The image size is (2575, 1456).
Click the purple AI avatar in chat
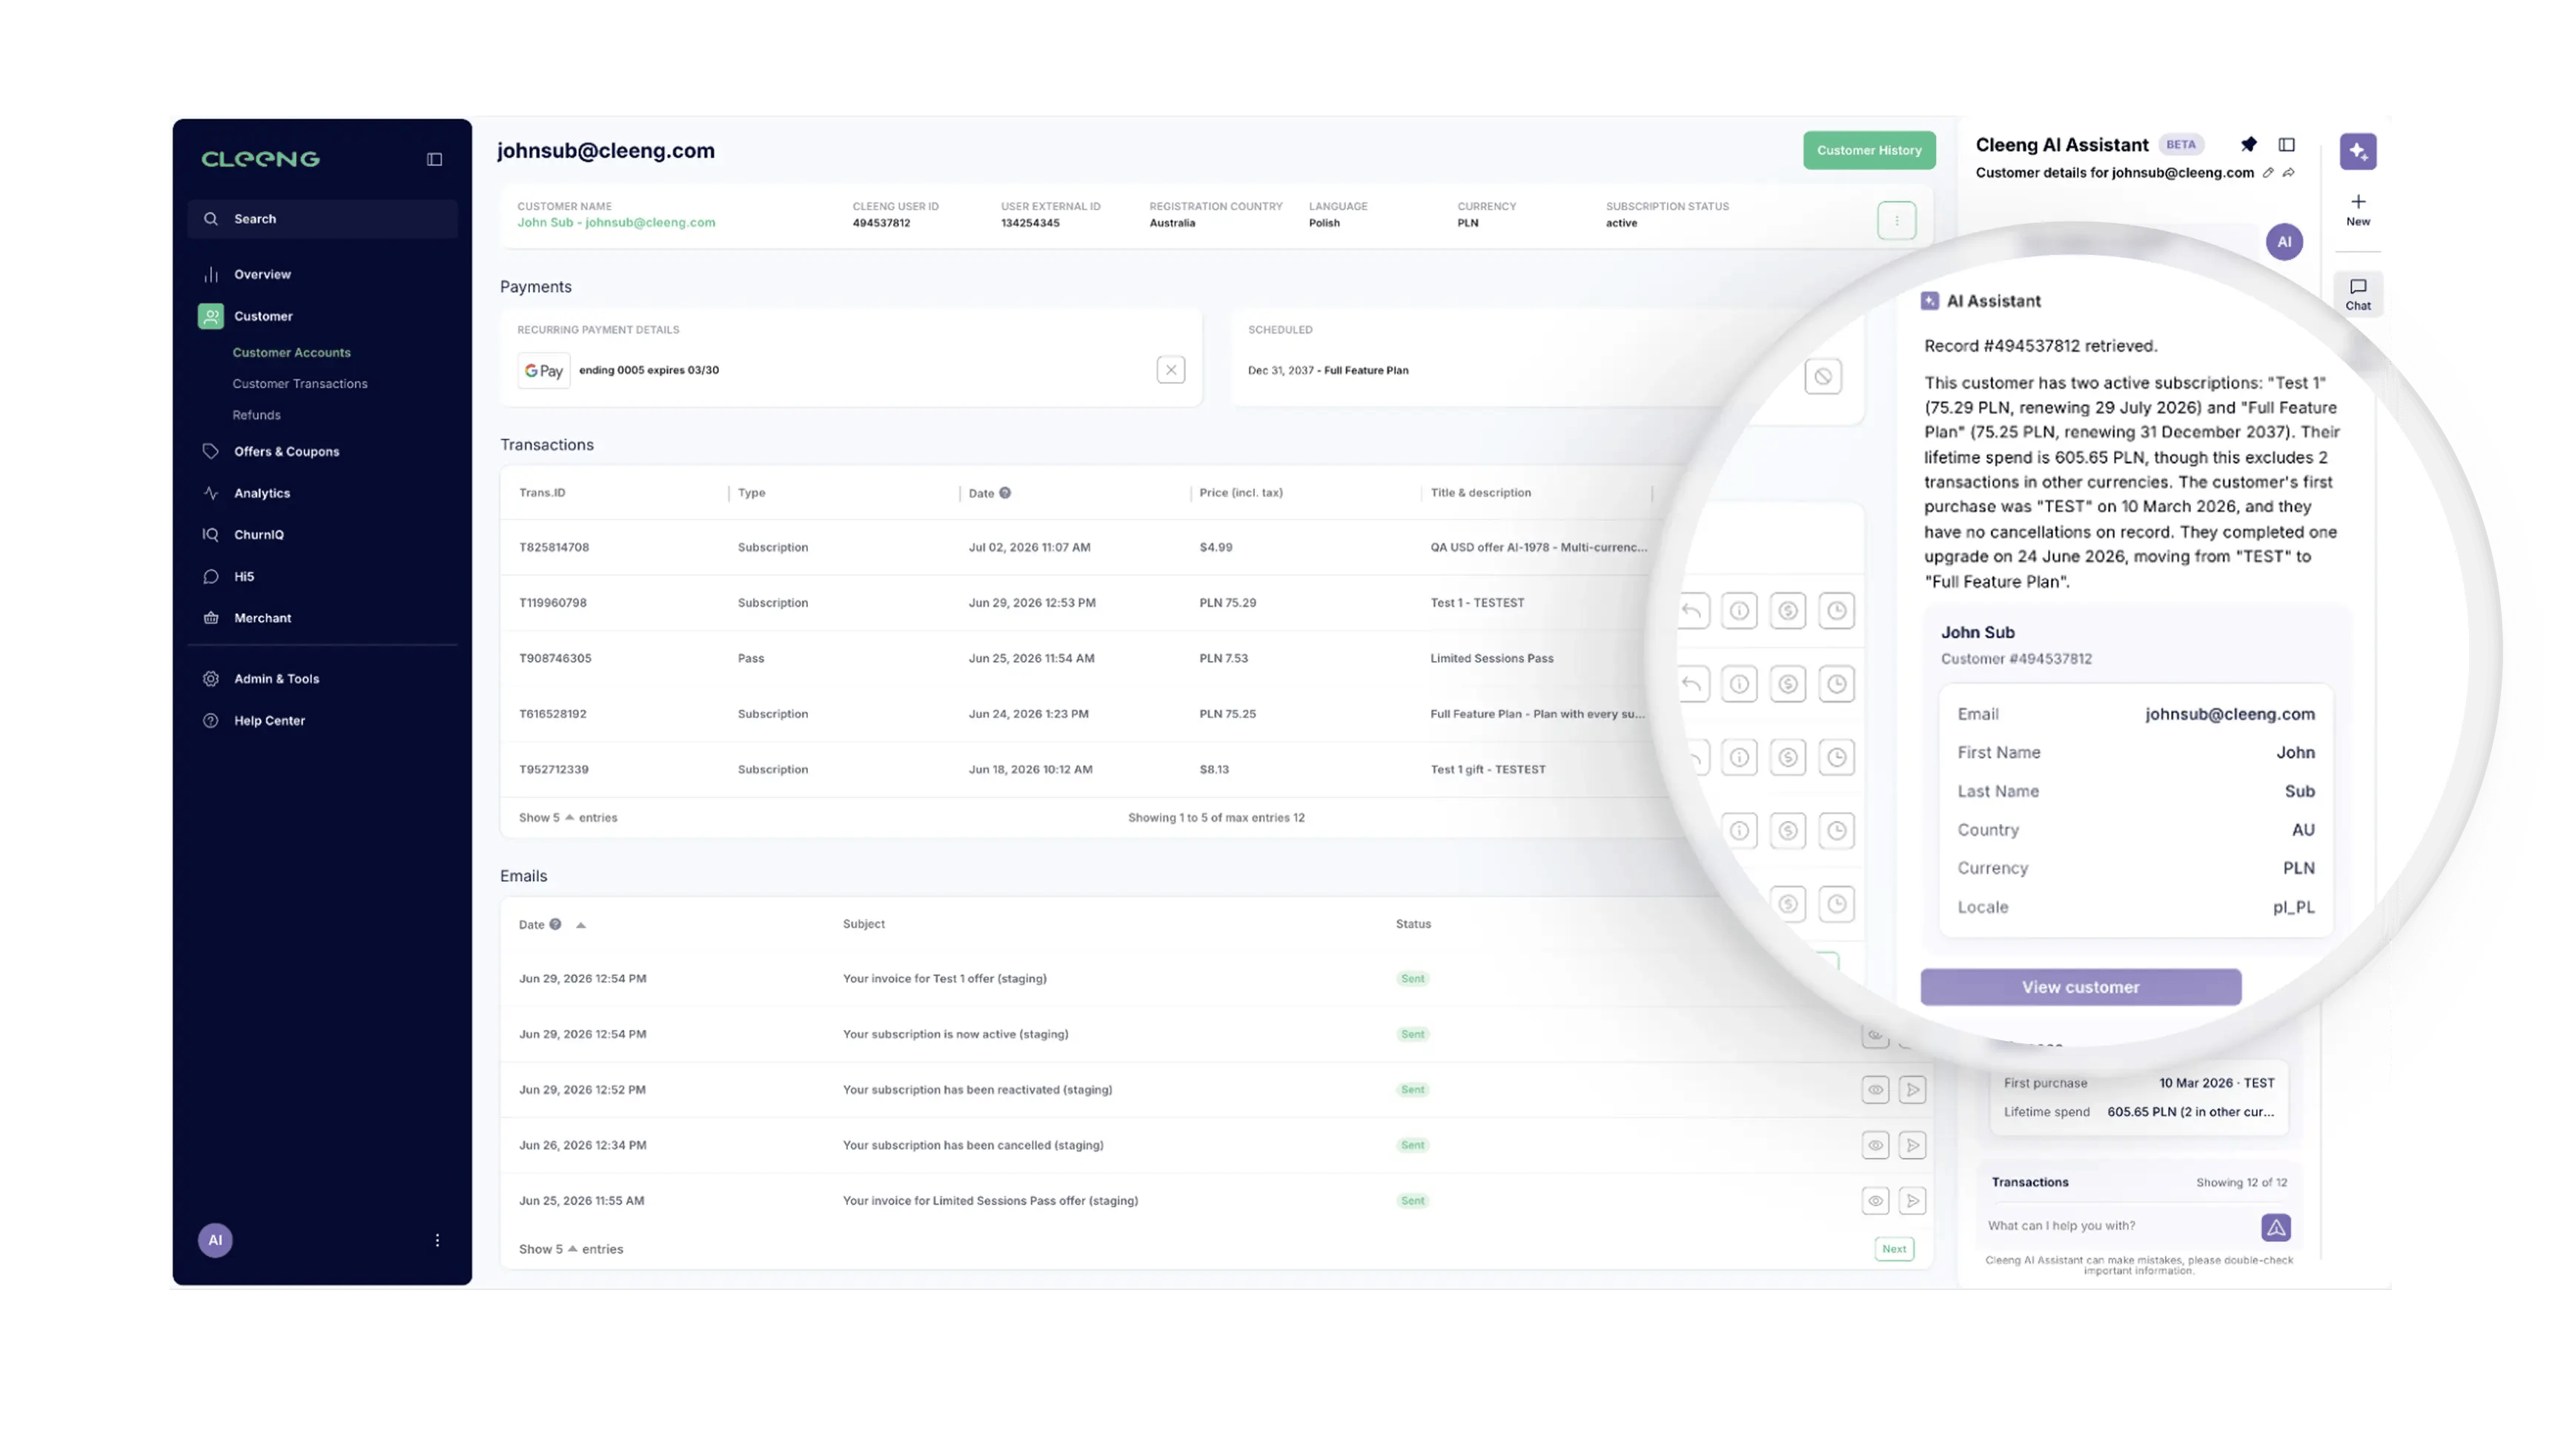2283,242
